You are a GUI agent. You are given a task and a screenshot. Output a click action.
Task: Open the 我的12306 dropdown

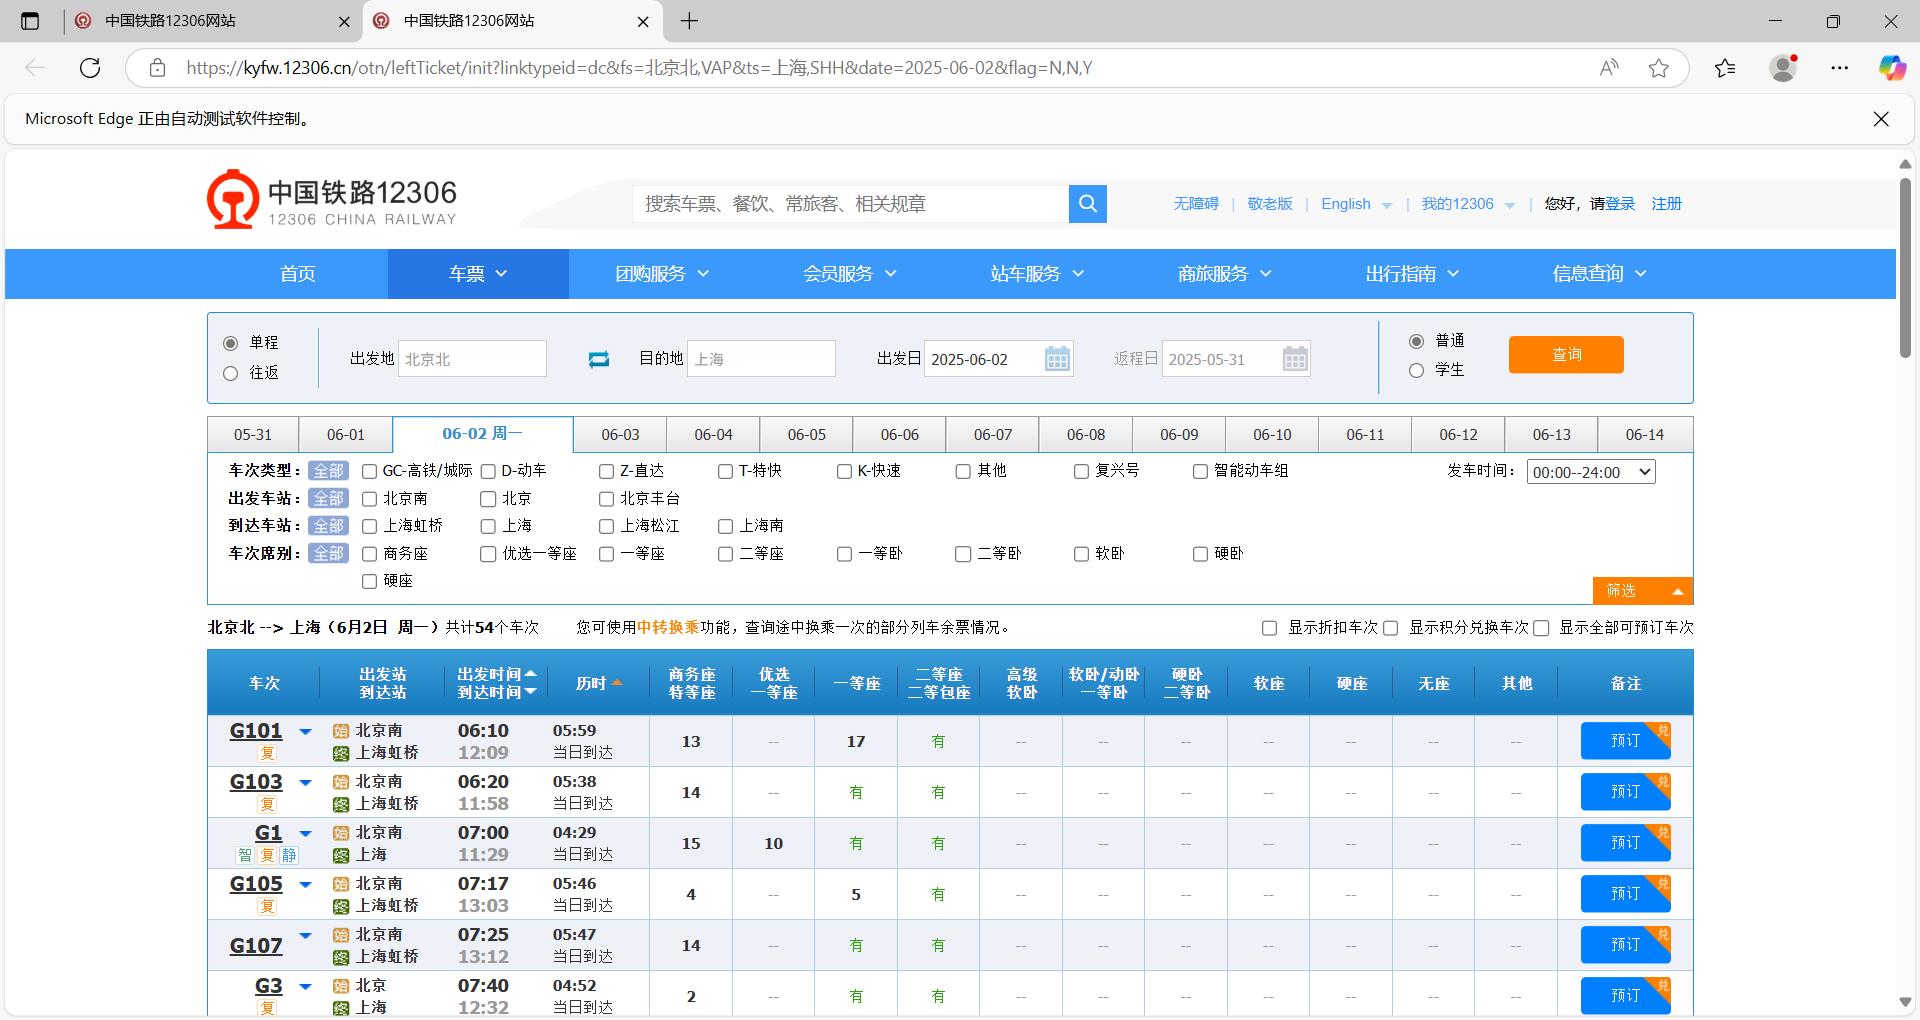point(1468,204)
